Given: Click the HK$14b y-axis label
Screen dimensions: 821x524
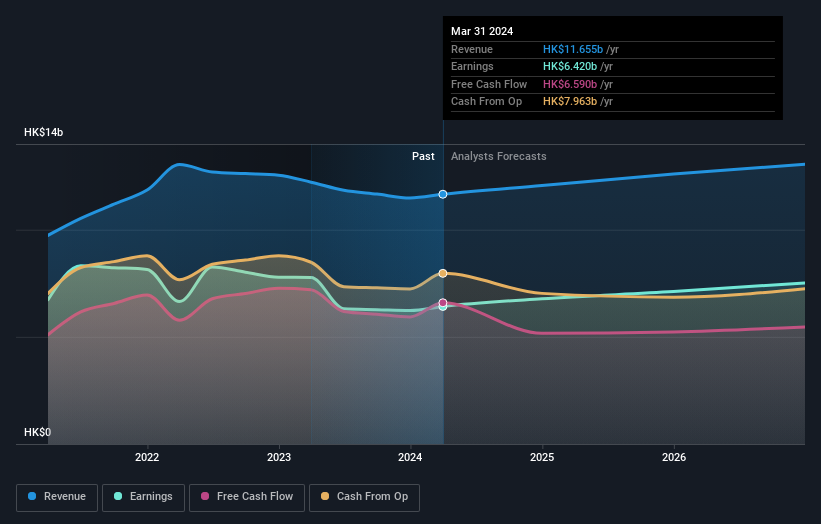Looking at the screenshot, I should click(43, 132).
